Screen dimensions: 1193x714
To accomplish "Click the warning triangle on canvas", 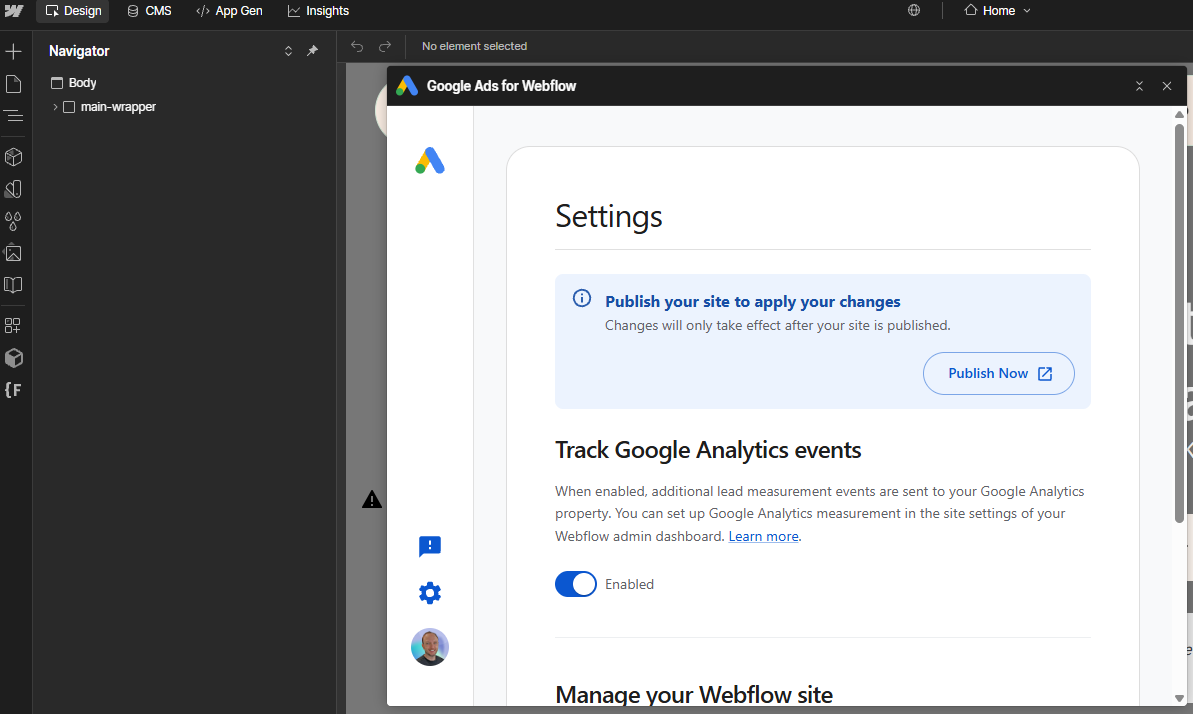I will (371, 499).
